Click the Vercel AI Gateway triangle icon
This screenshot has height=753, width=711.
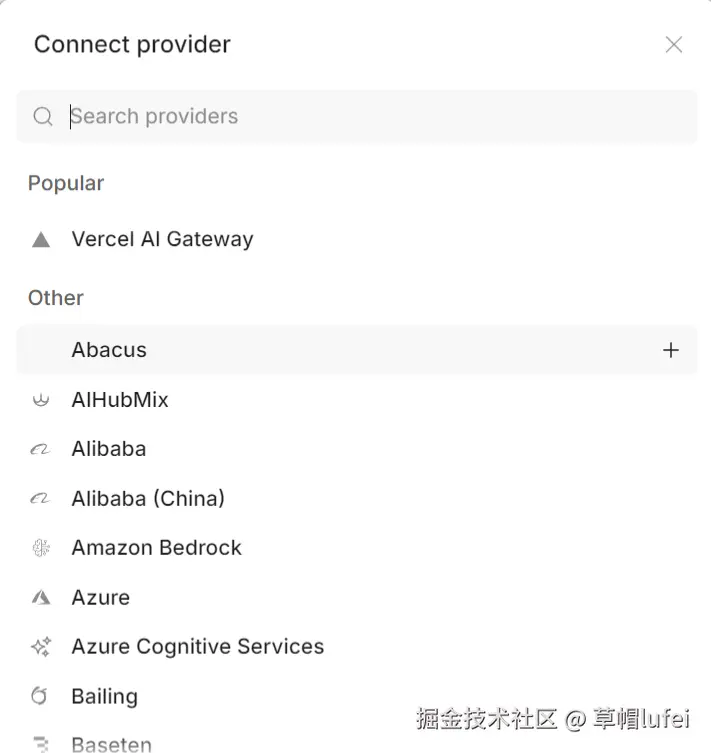(41, 240)
